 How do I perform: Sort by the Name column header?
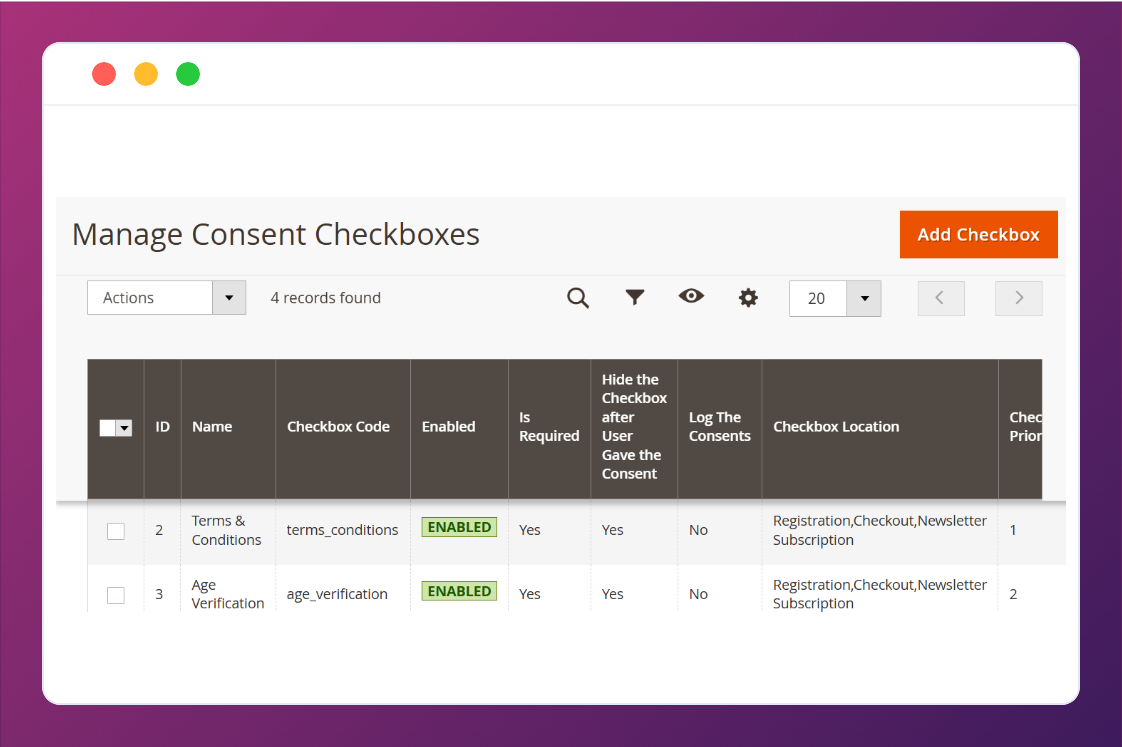228,427
